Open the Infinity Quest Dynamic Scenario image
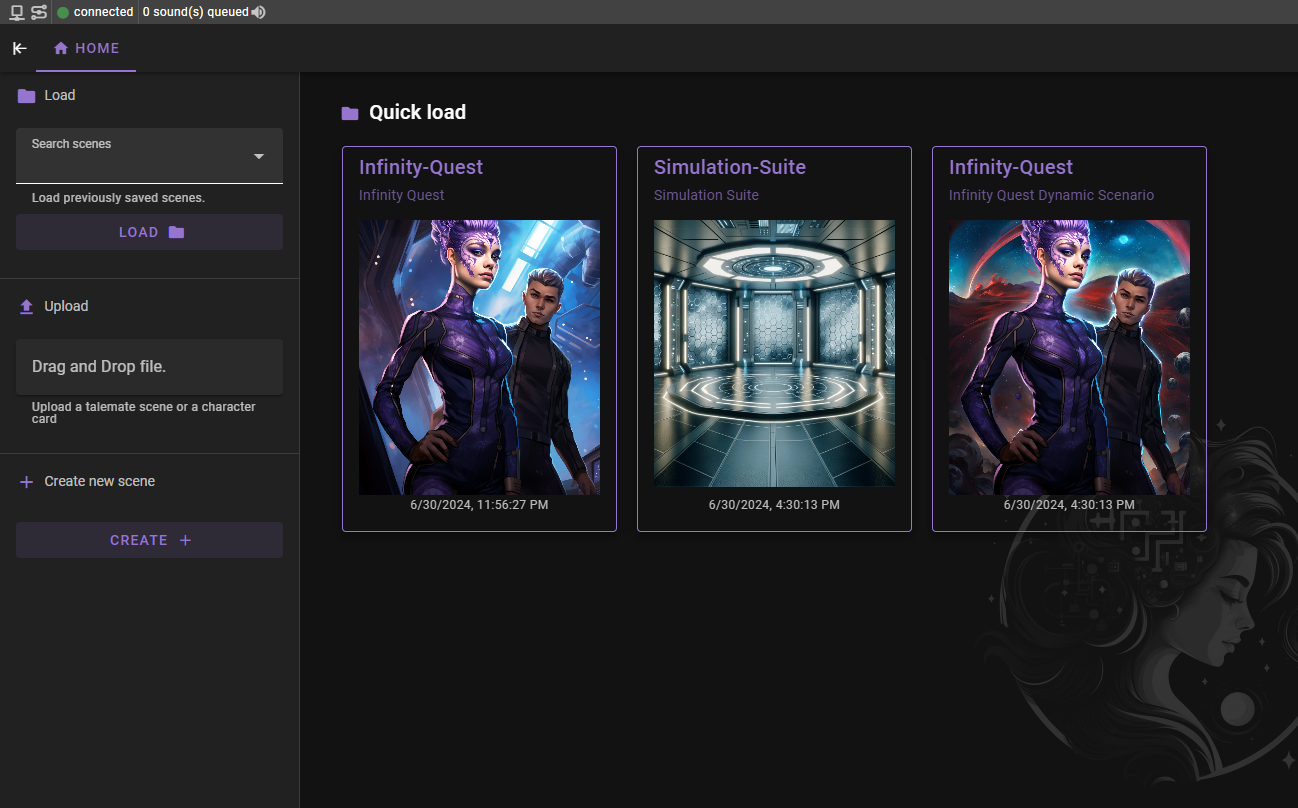Screen dimensions: 1298x808 1069,357
